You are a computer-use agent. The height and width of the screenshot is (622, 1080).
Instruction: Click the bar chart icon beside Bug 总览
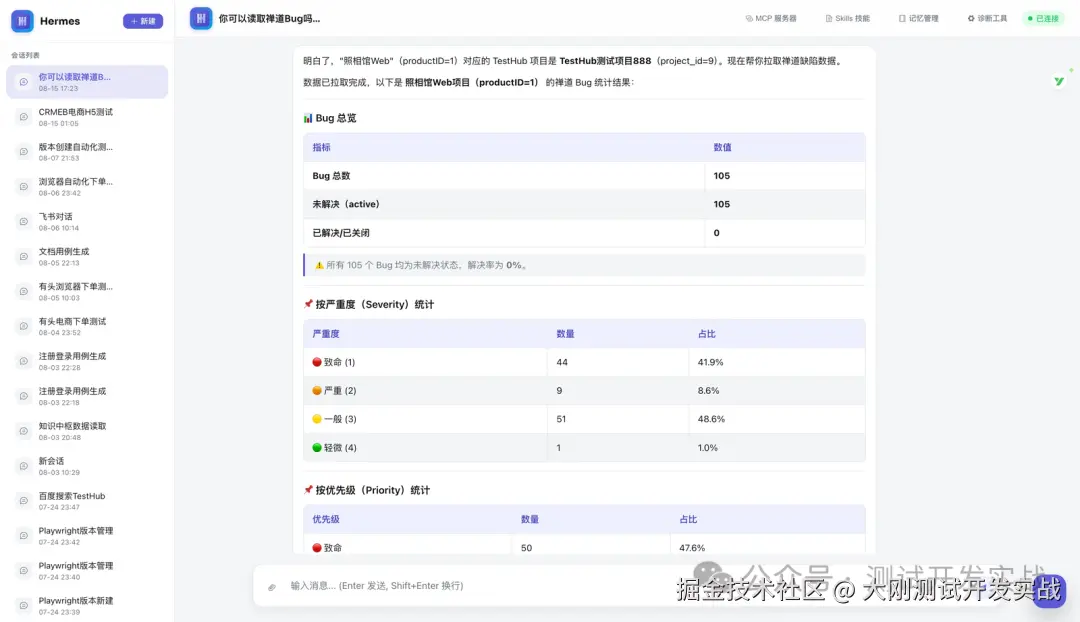[308, 118]
